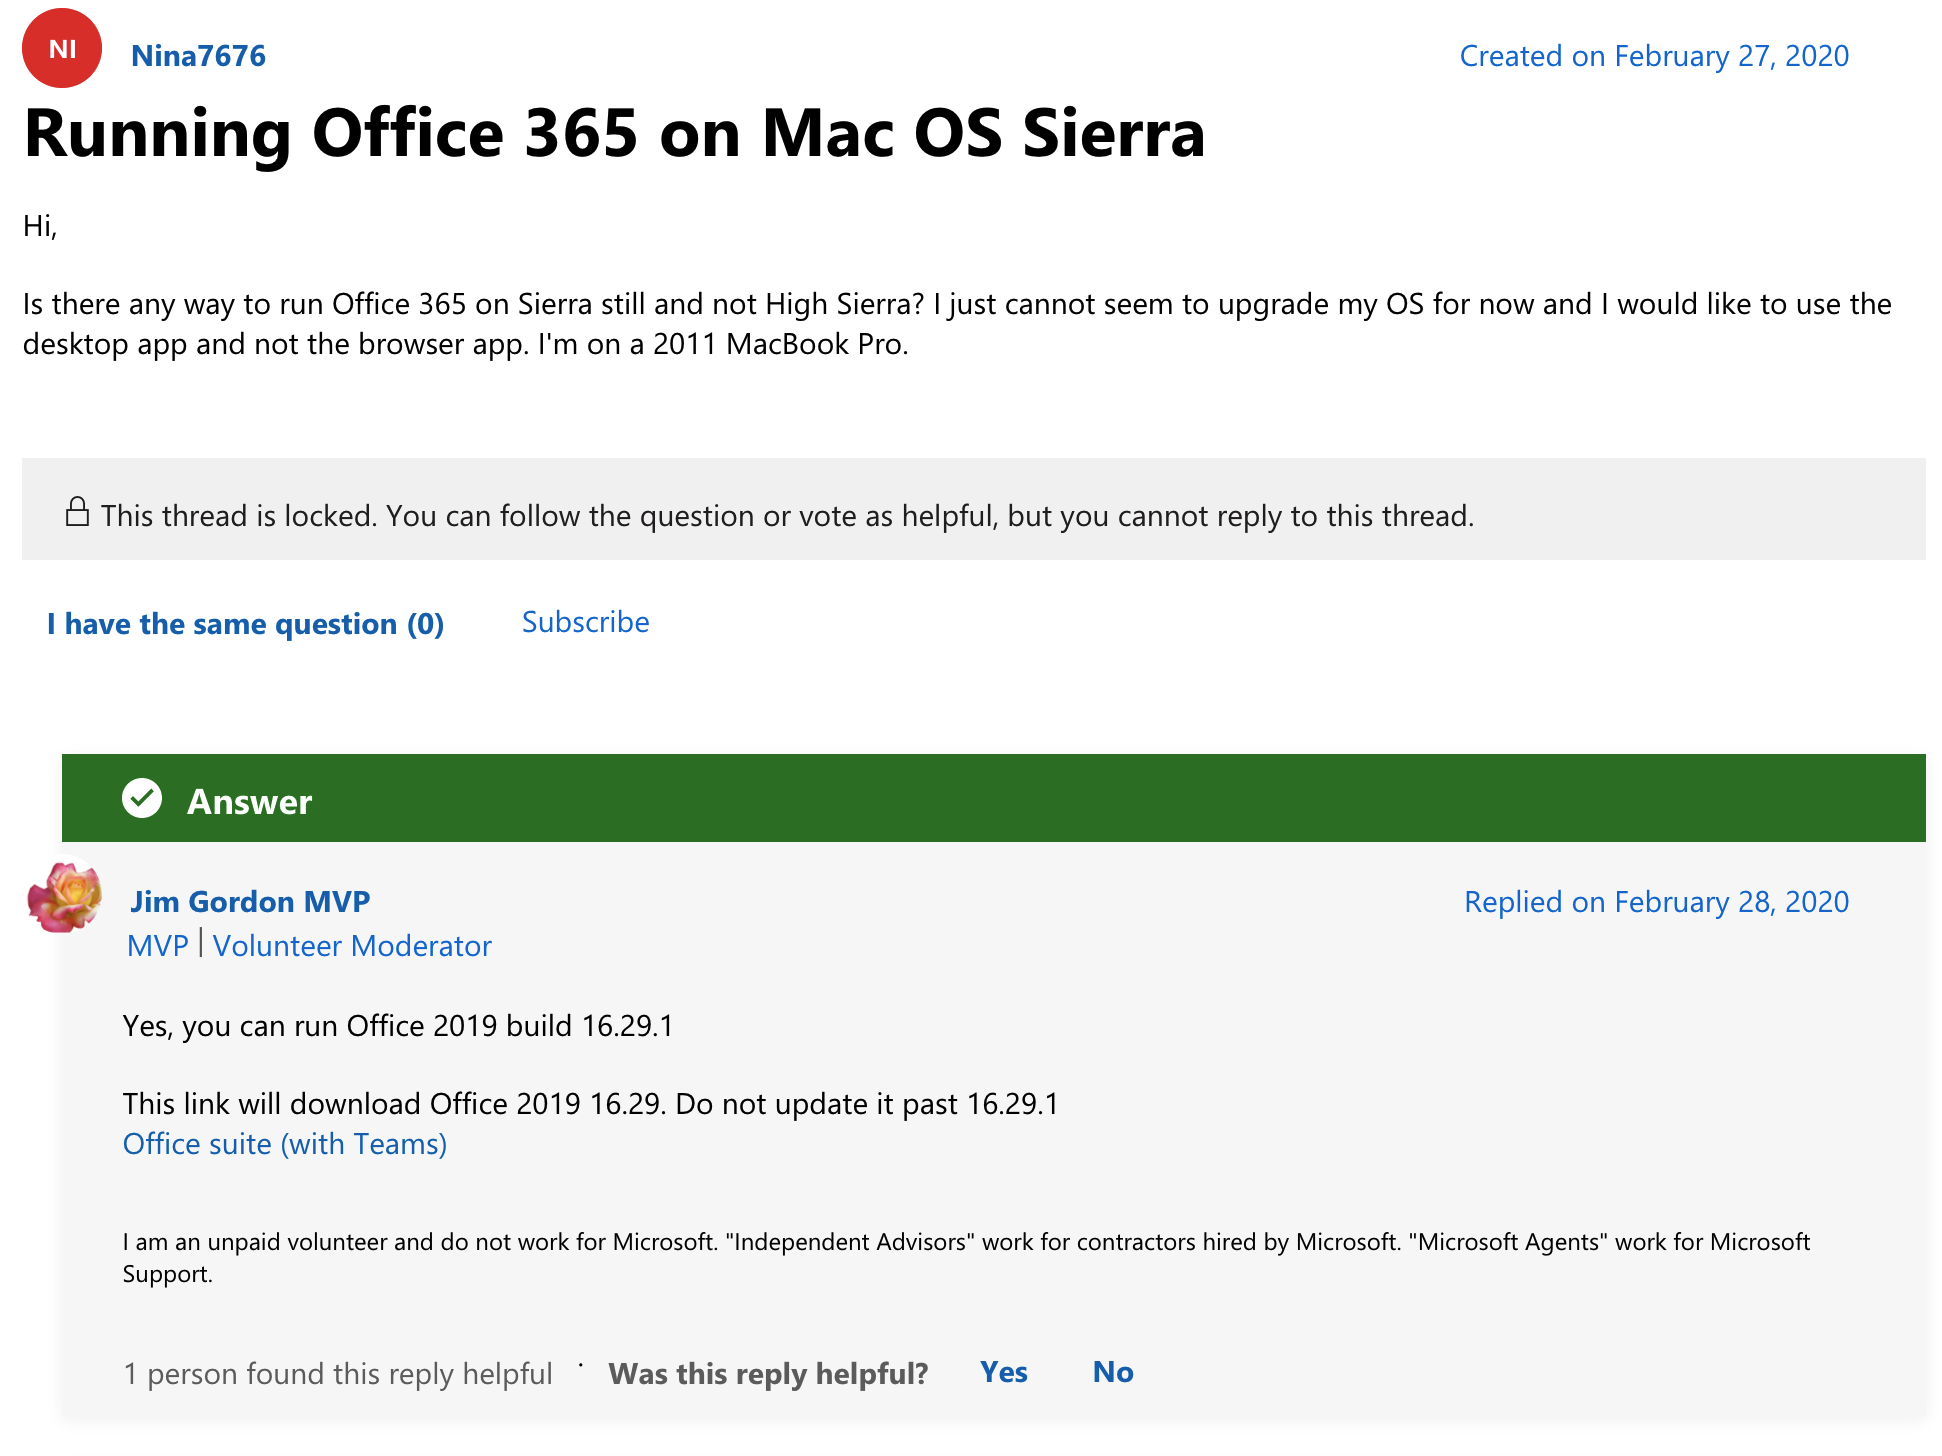
Task: Click the Volunteer Moderator badge link
Action: [352, 946]
